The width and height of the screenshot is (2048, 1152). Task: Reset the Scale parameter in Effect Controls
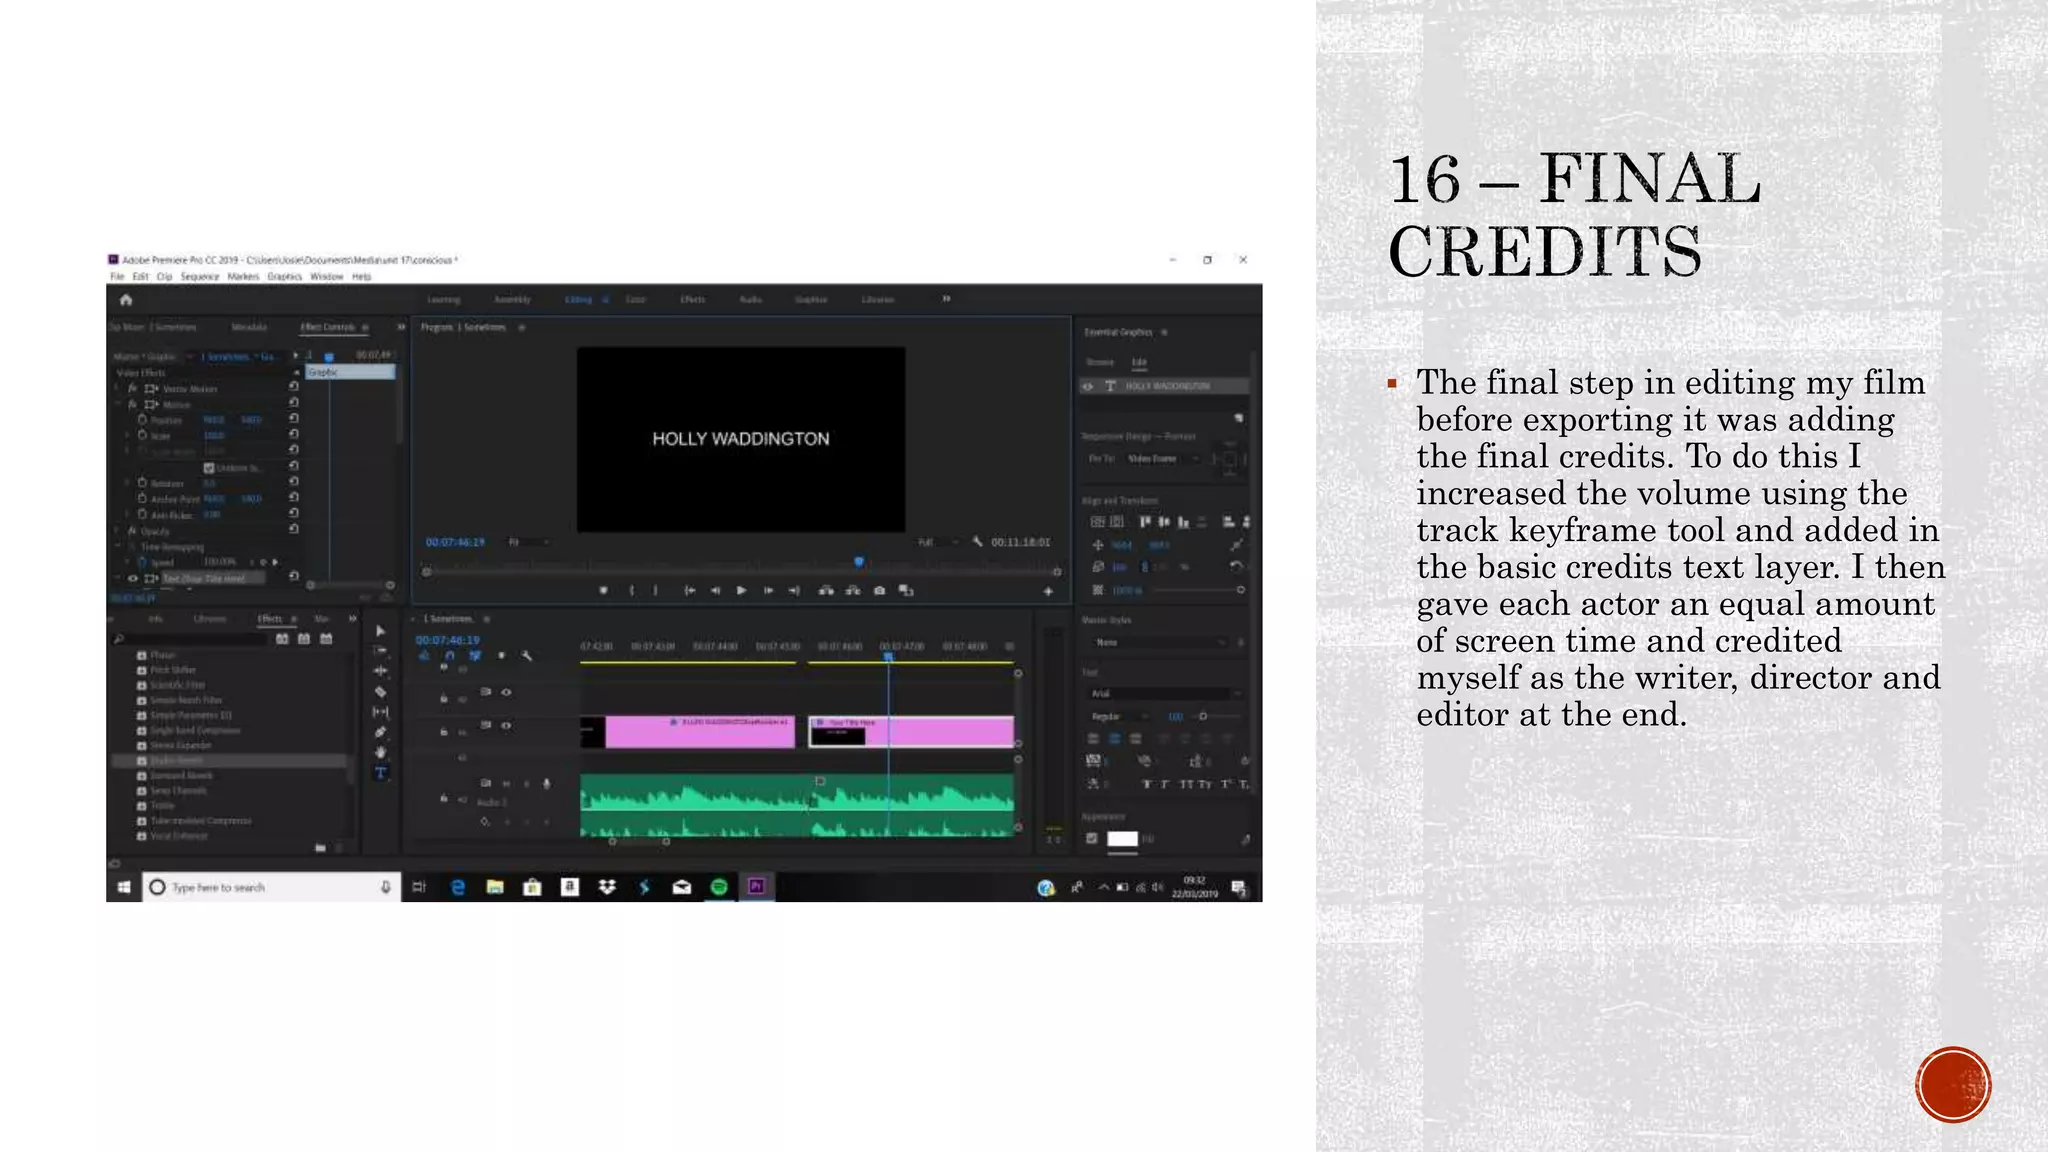(294, 435)
